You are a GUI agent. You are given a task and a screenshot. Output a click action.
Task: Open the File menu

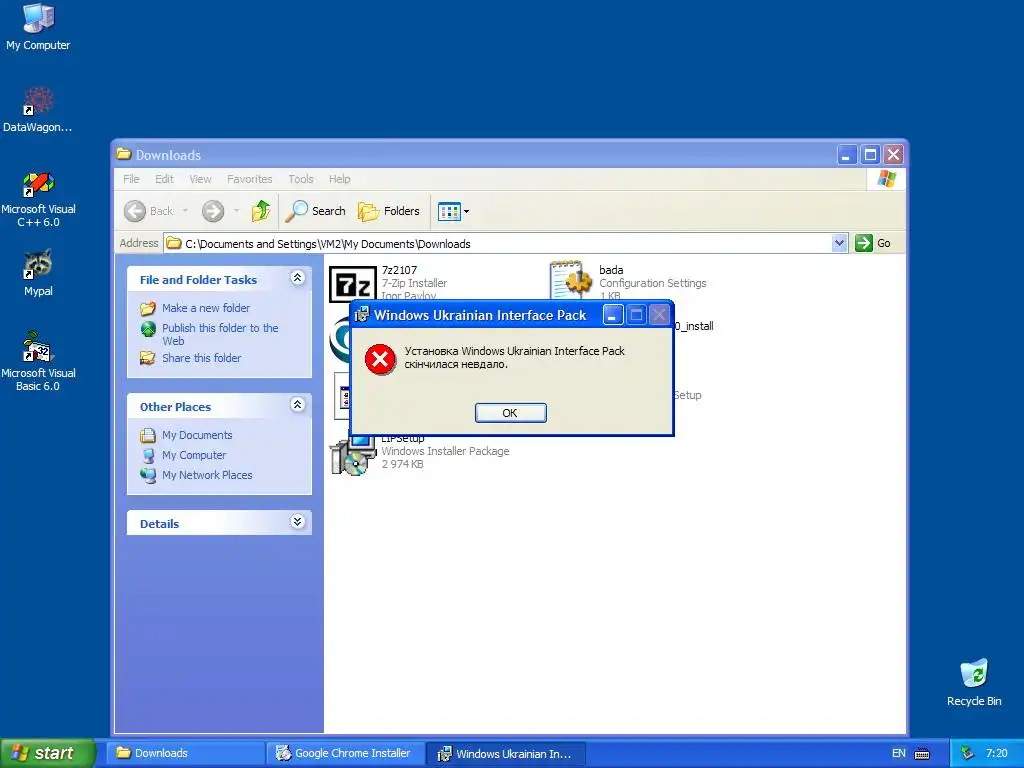click(131, 179)
